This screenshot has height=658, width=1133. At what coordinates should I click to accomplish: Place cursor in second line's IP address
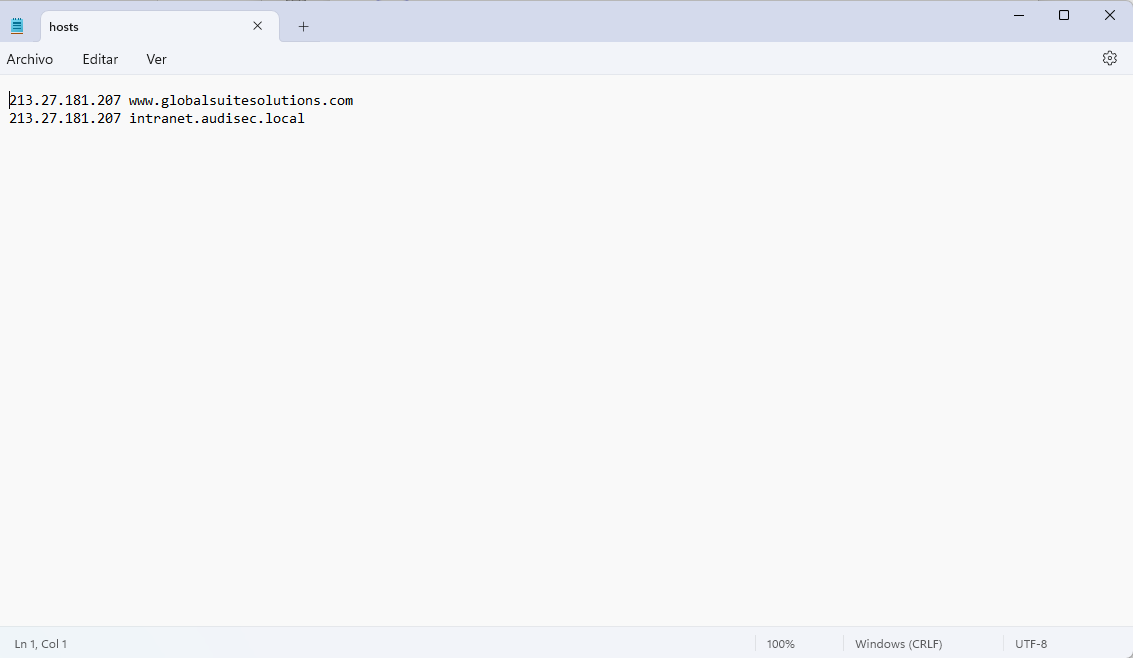tap(65, 119)
